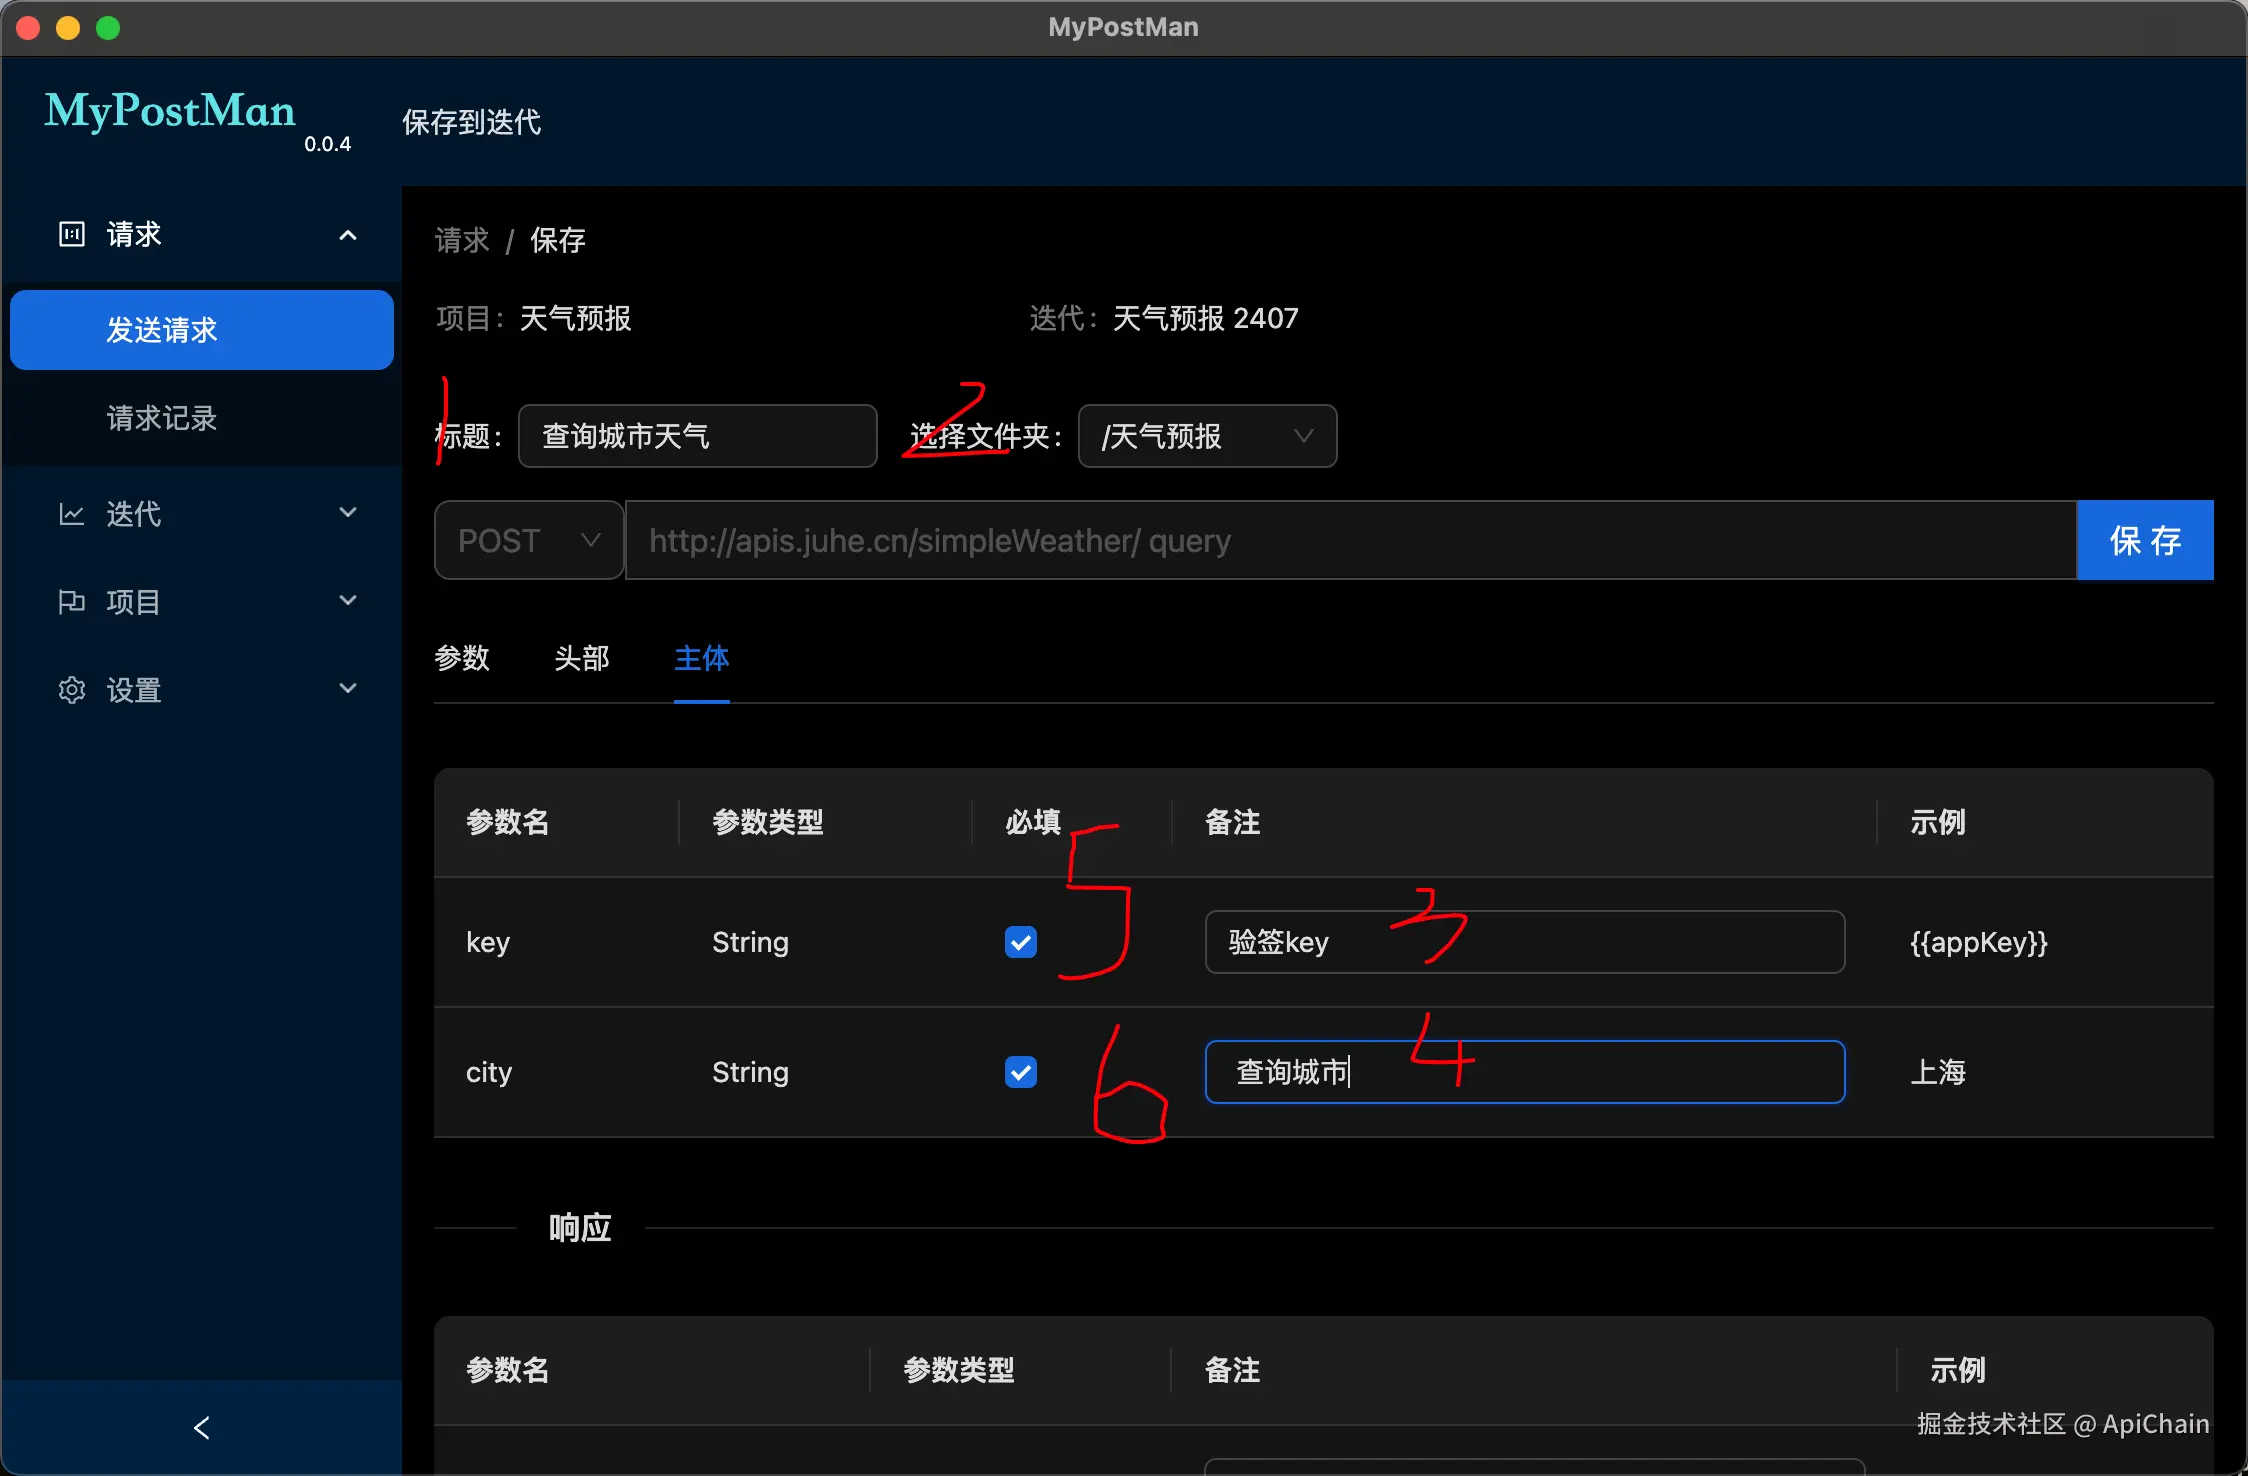Image resolution: width=2248 pixels, height=1476 pixels.
Task: Click the request section icon in sidebar
Action: pyautogui.click(x=72, y=234)
